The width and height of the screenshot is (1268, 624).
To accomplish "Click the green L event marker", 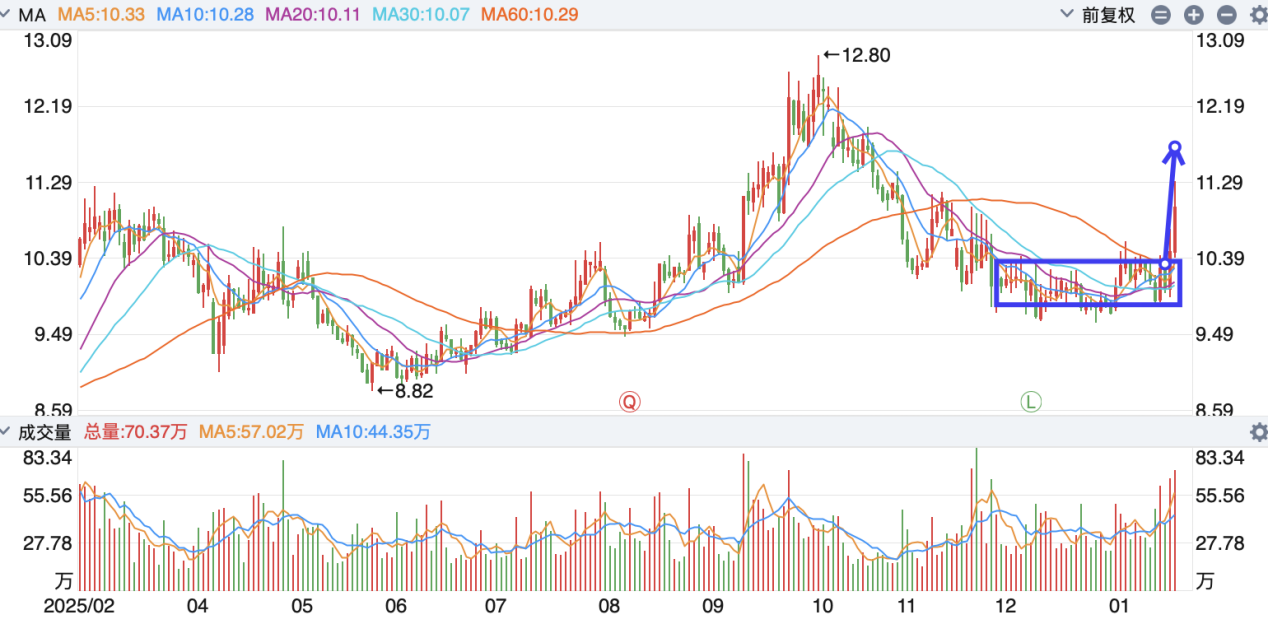I will tap(1031, 401).
